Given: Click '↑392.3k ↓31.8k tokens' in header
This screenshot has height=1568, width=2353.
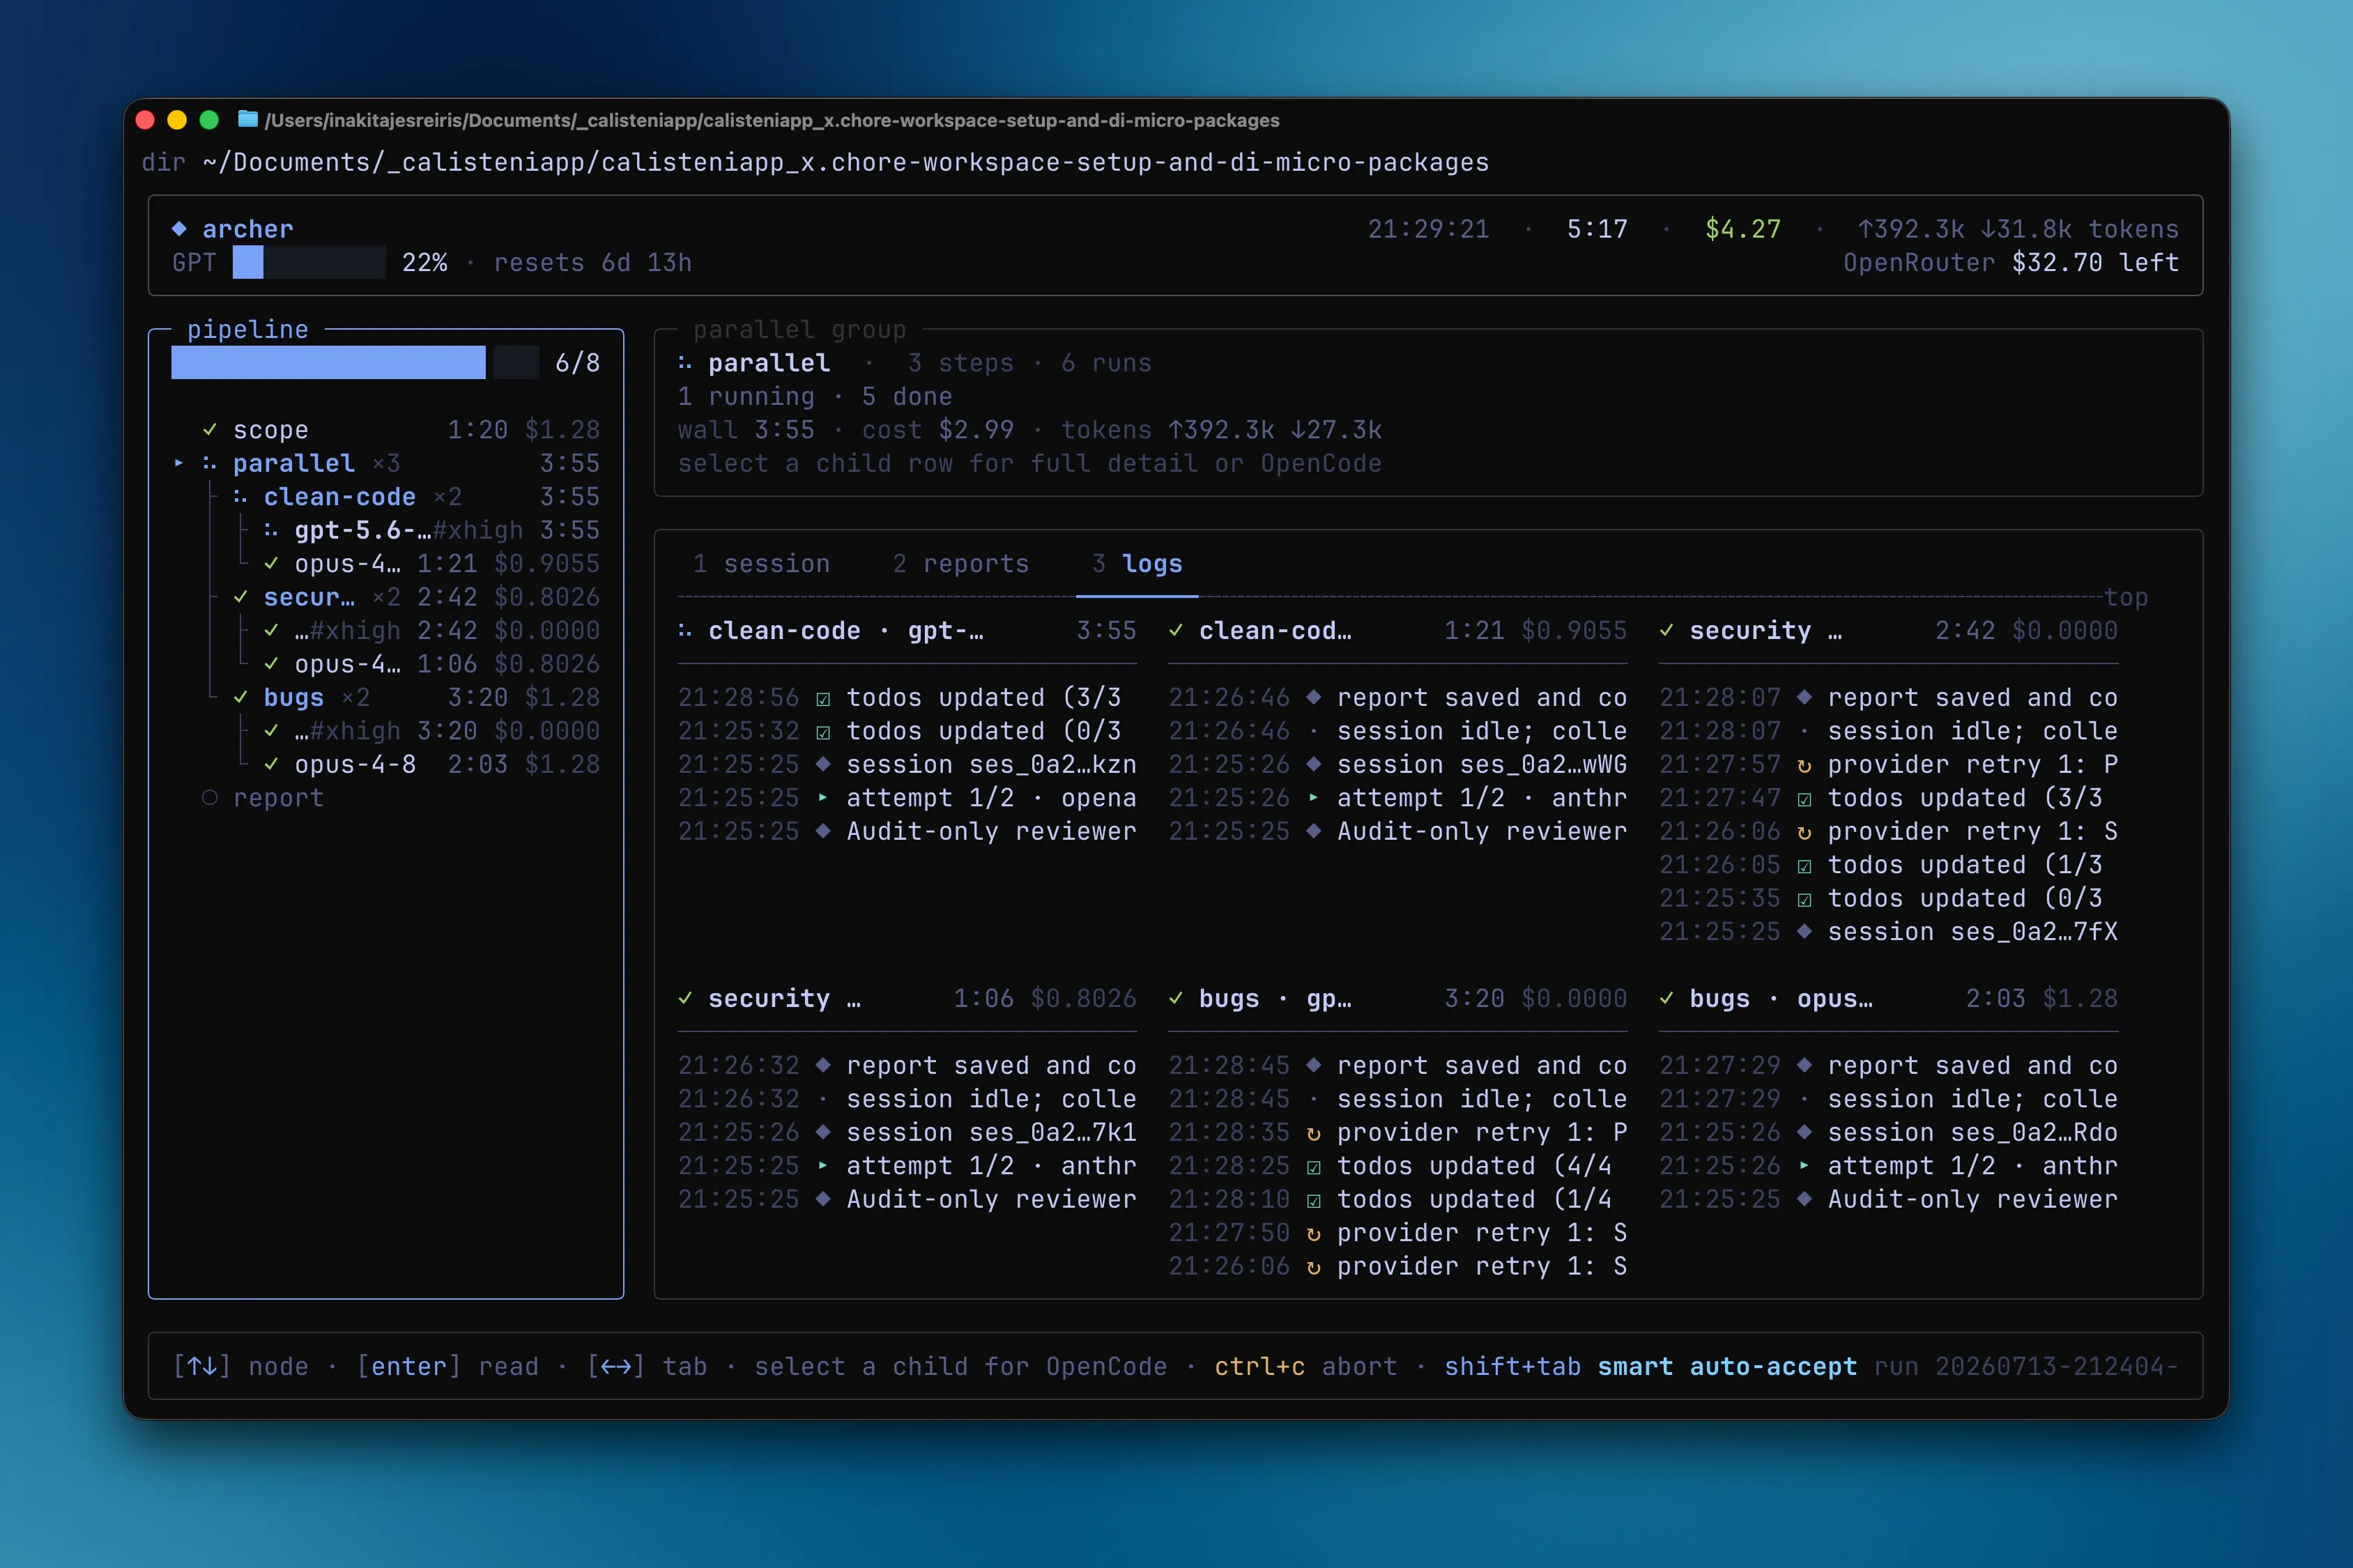Looking at the screenshot, I should tap(2018, 229).
